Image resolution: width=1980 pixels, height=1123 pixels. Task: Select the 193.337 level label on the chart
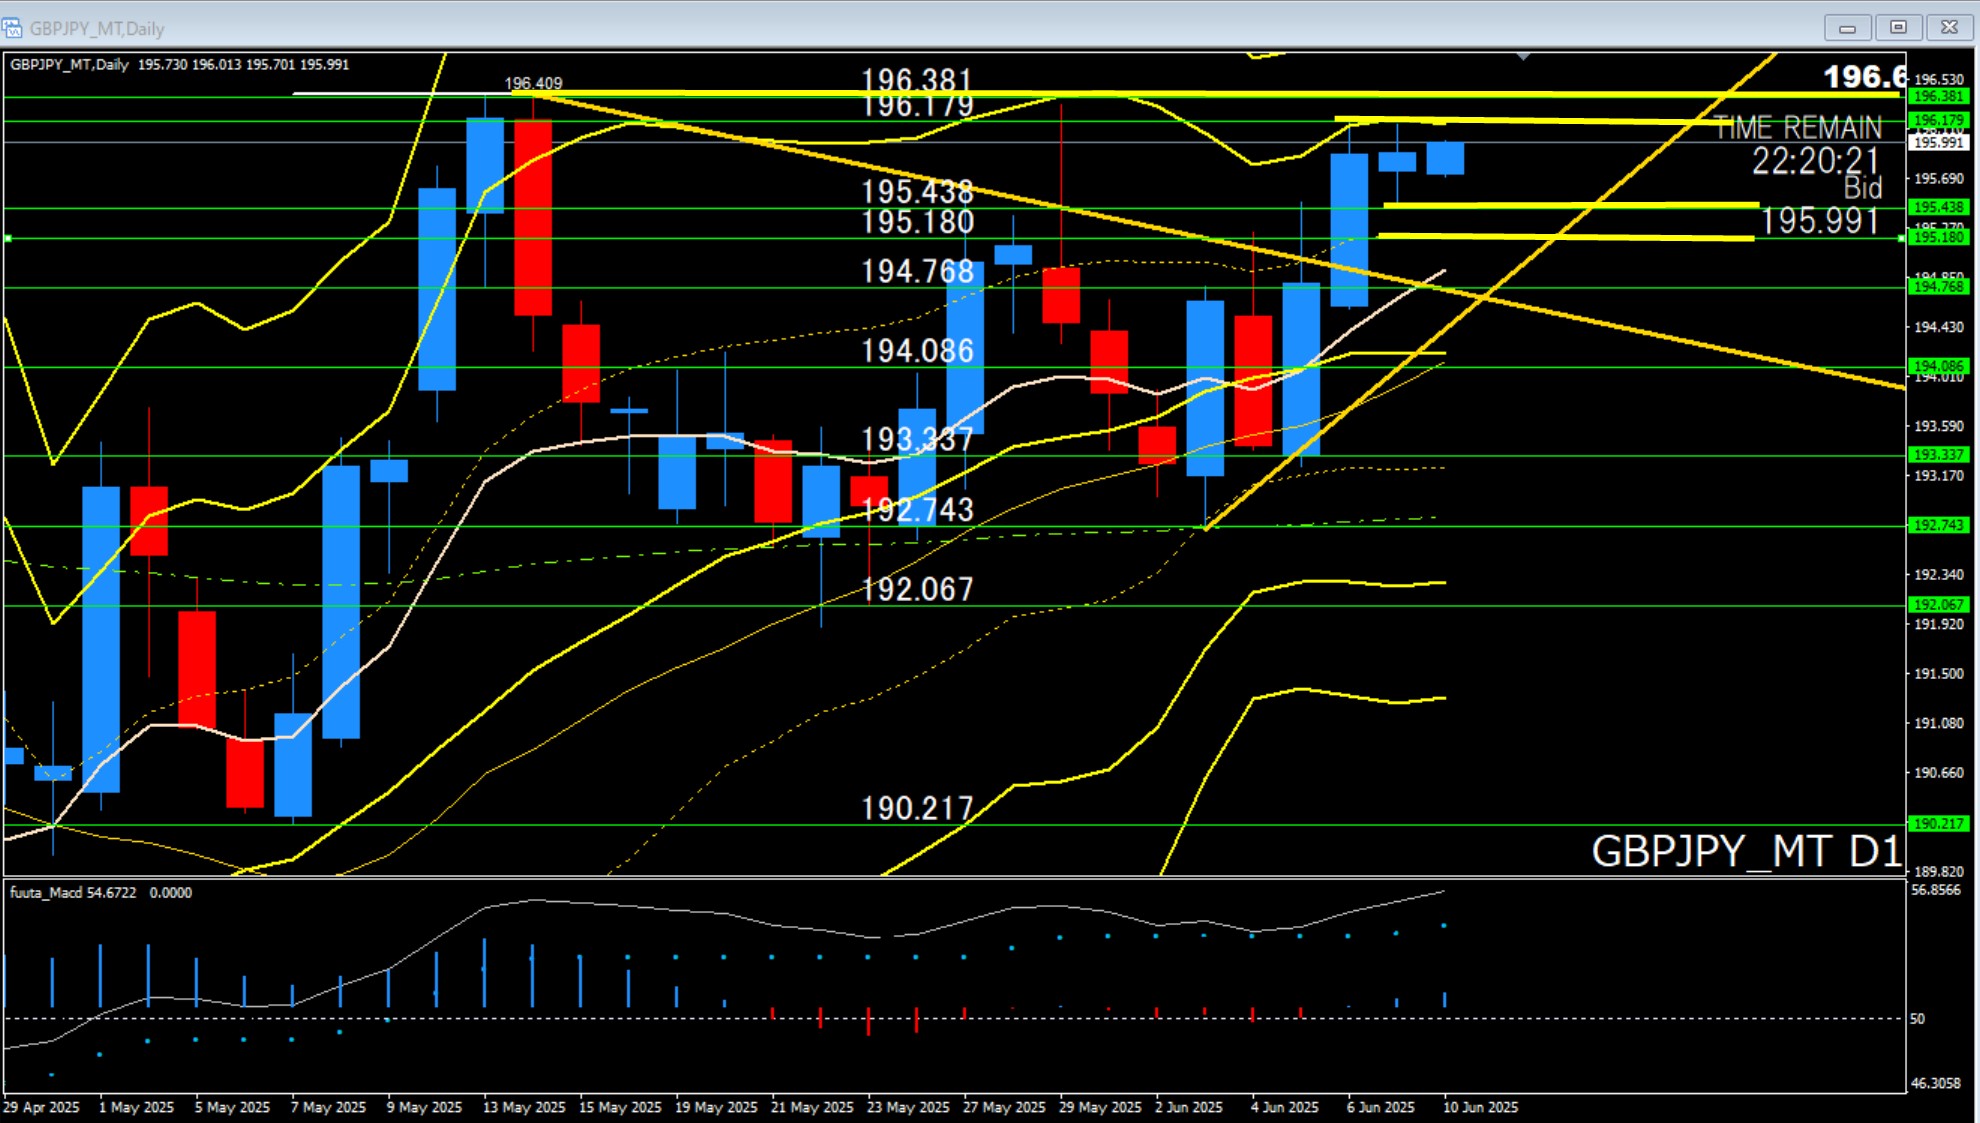point(917,439)
